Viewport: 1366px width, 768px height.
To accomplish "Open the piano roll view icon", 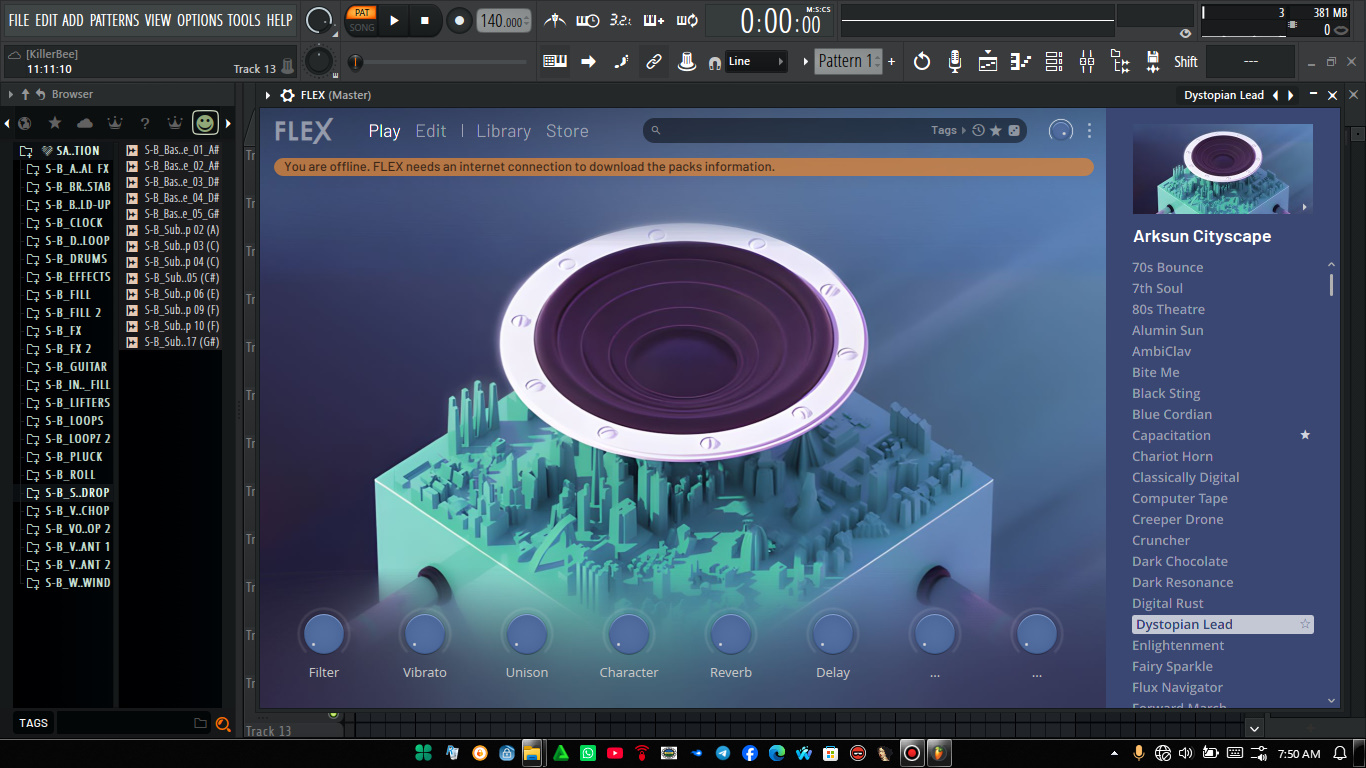I will (1021, 61).
